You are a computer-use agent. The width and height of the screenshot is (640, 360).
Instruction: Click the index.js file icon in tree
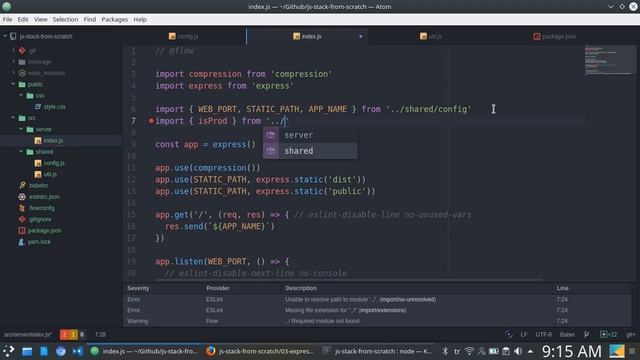point(38,140)
